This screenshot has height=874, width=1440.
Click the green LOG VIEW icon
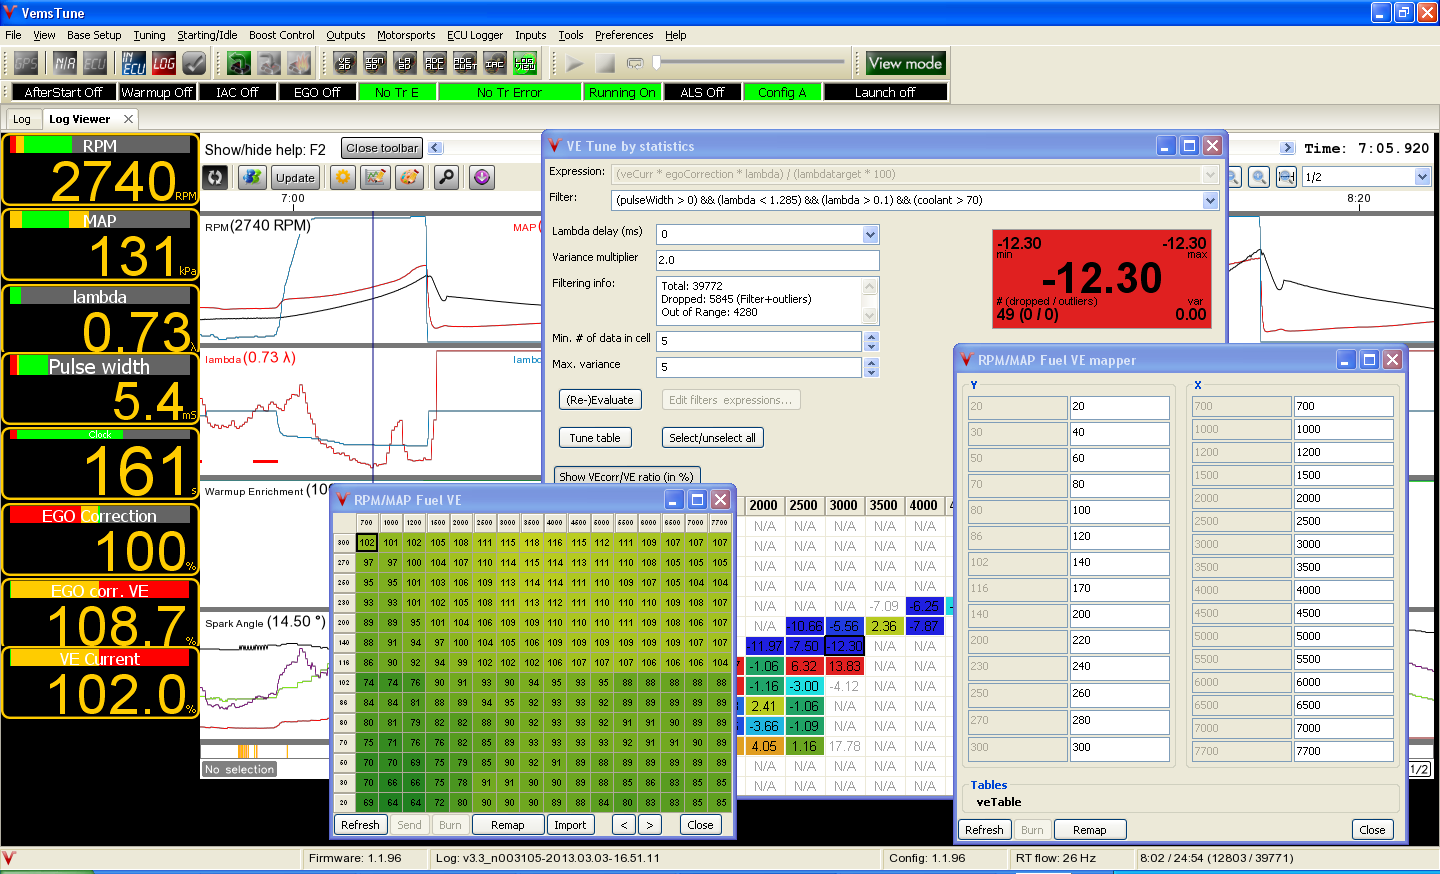[x=525, y=64]
